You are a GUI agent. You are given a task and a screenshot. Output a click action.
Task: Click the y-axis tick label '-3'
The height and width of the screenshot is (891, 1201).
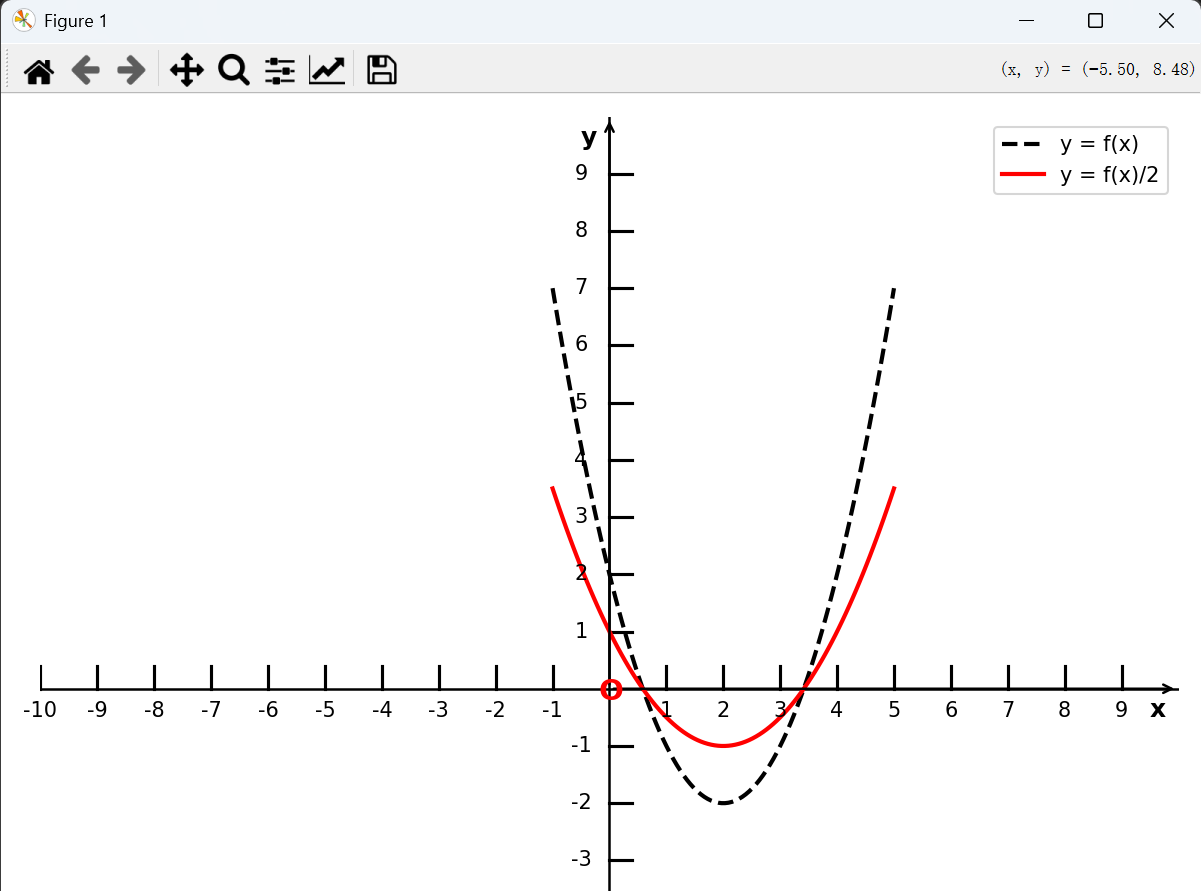pos(581,859)
